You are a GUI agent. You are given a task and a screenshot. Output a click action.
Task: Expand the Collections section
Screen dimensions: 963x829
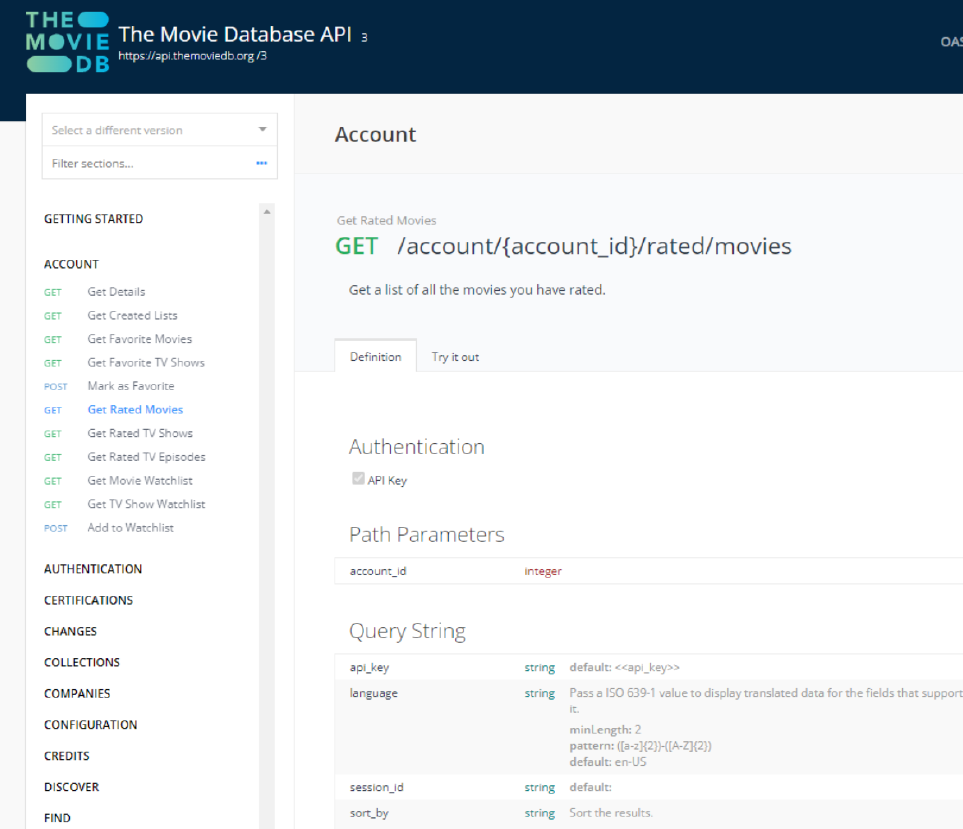82,663
